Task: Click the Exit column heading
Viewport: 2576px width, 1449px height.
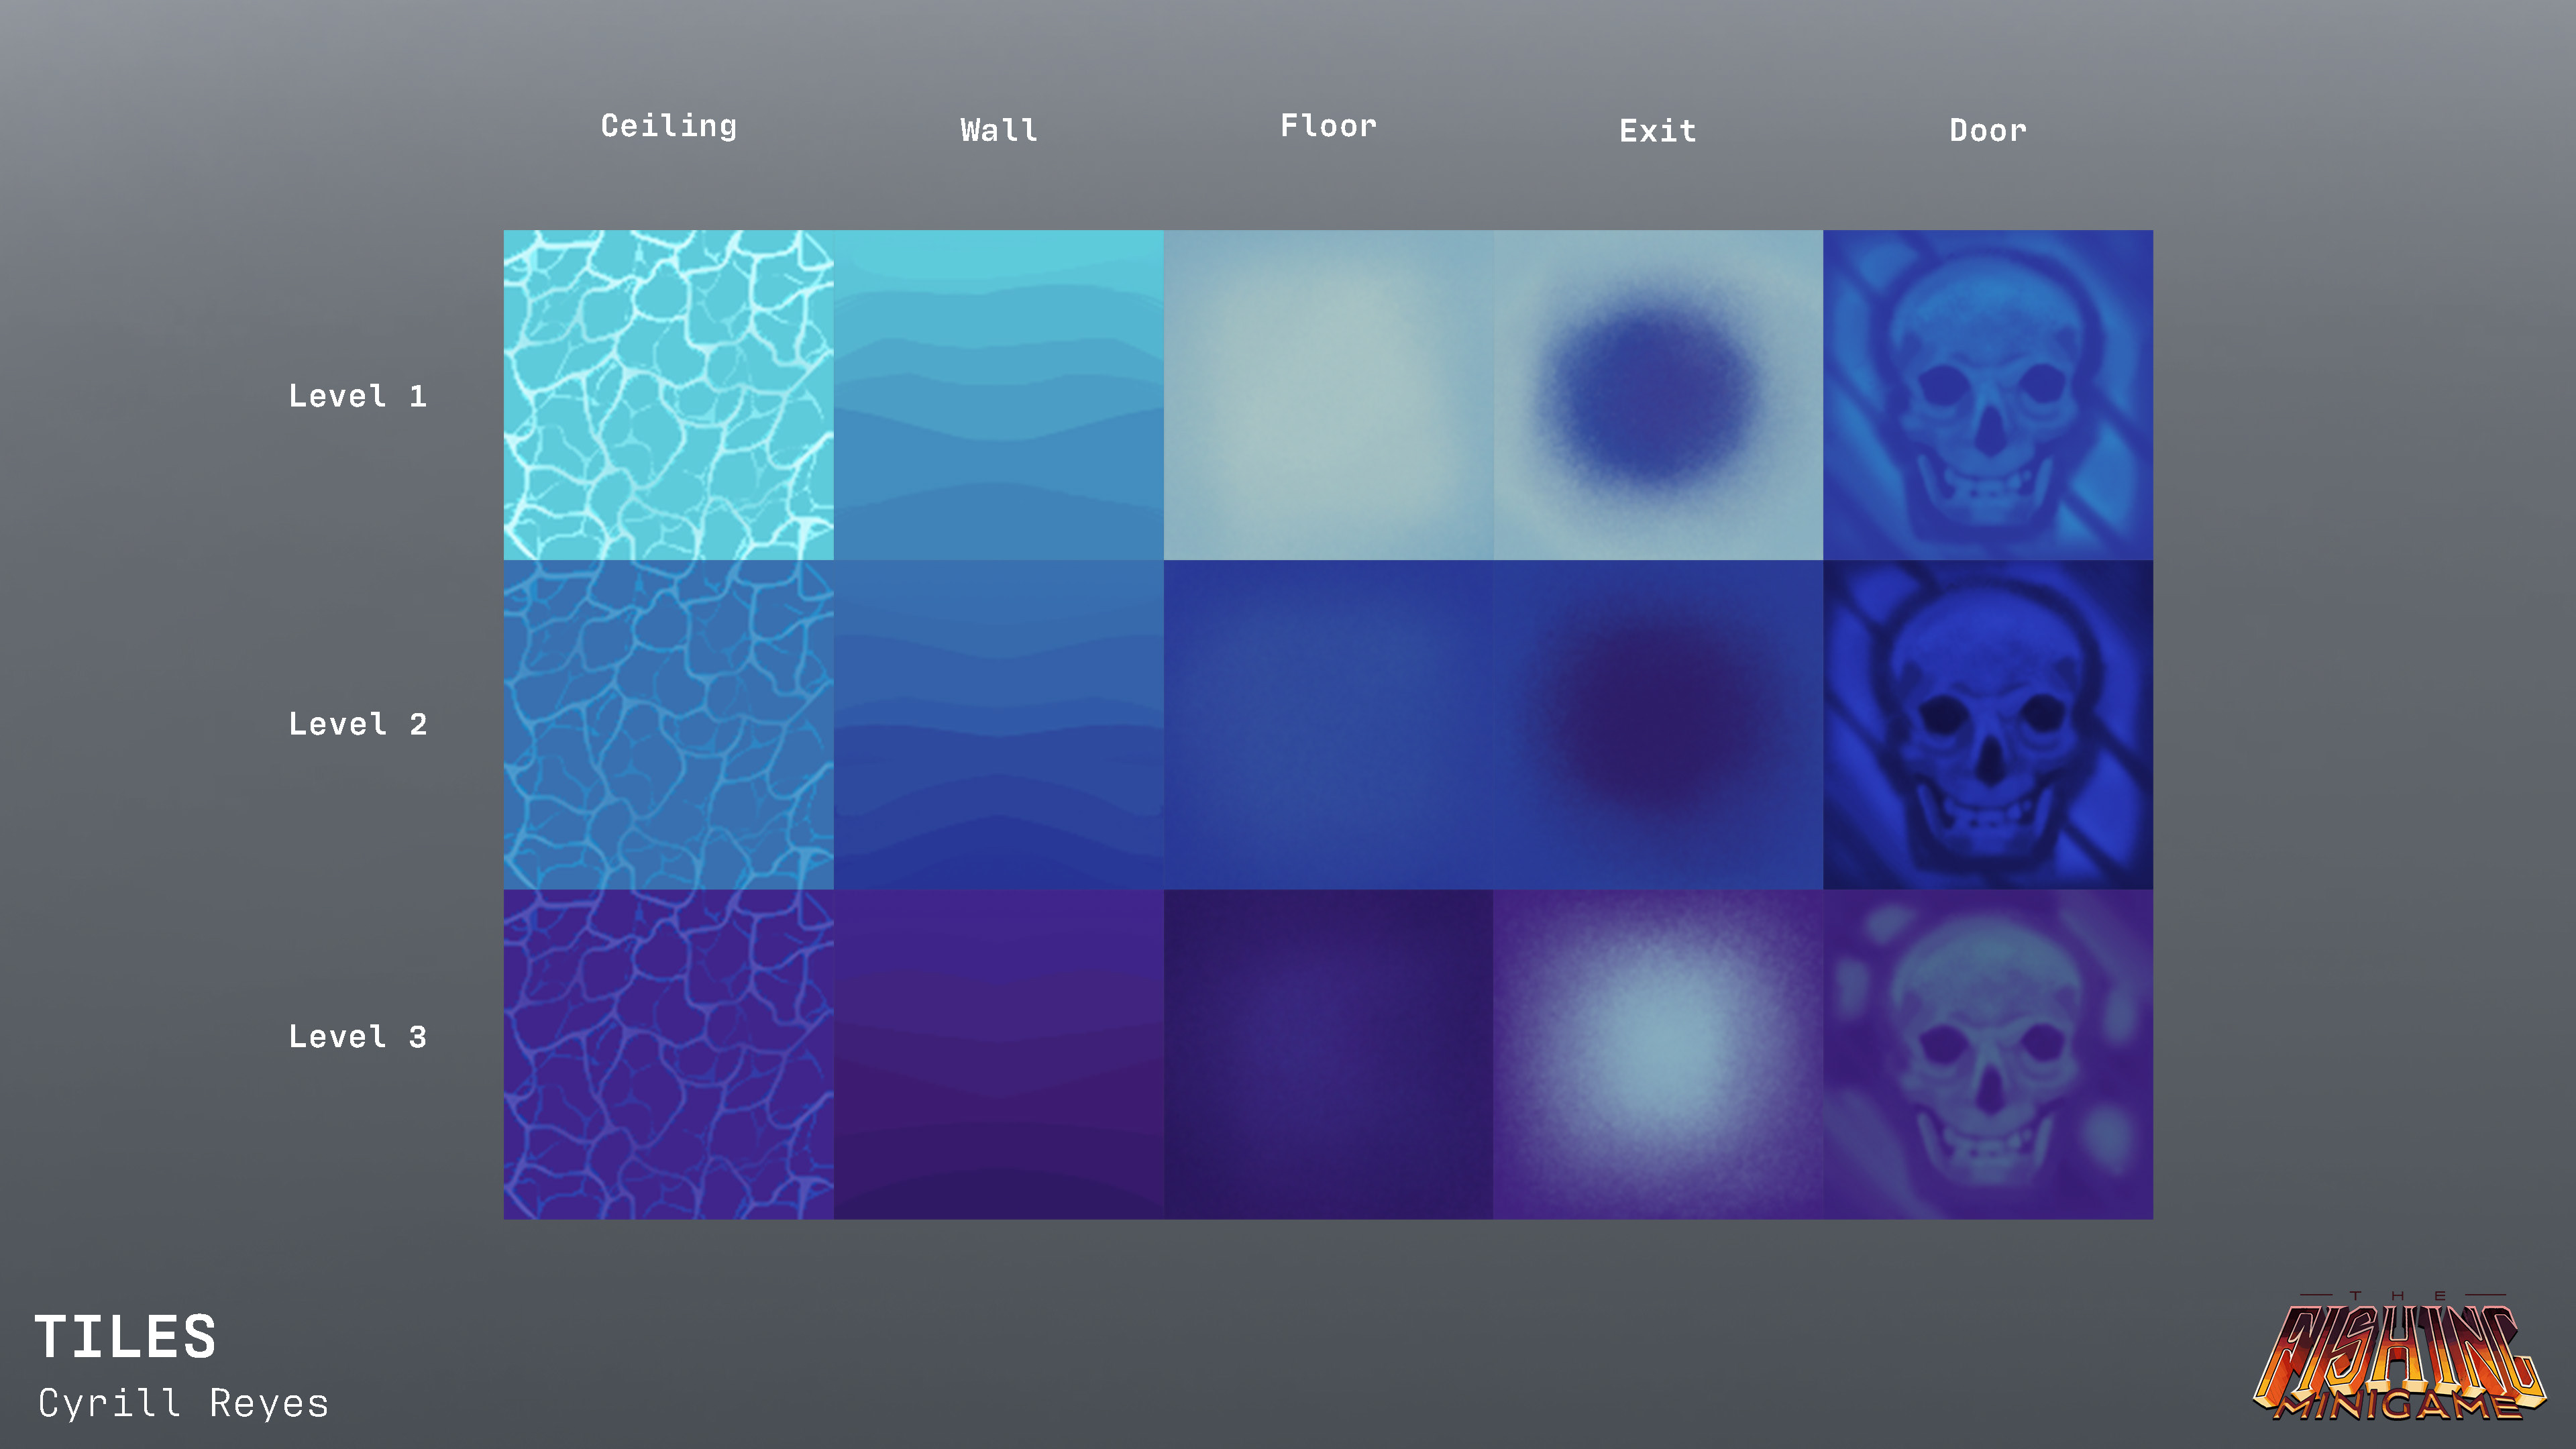Action: (x=1658, y=131)
